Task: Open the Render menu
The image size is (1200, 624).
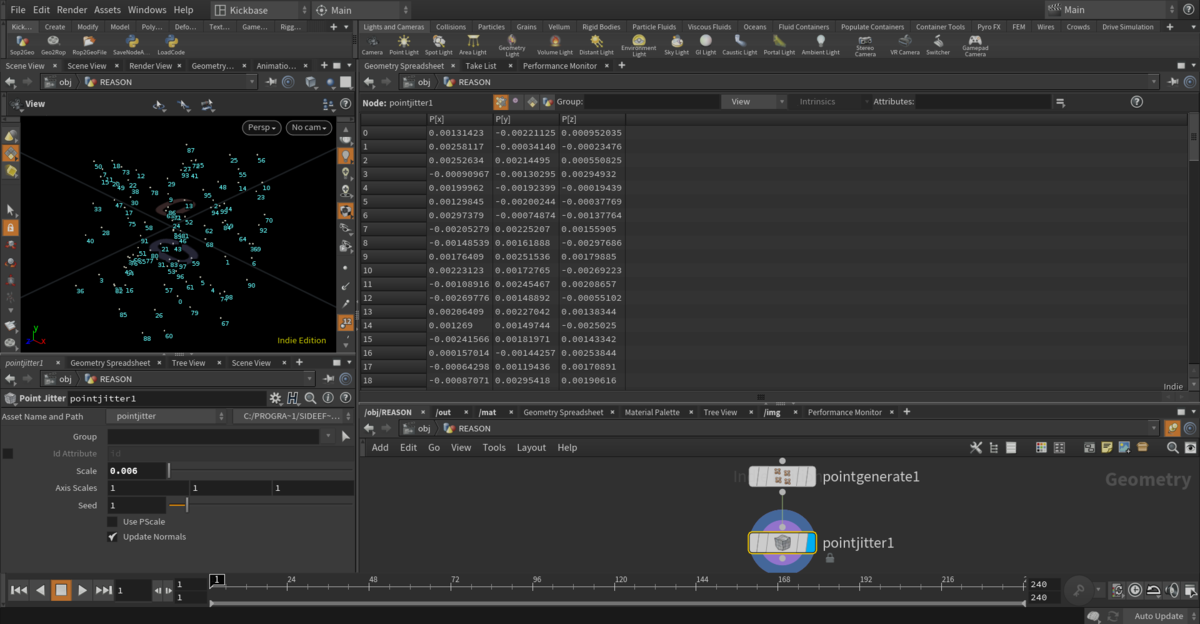Action: 72,10
